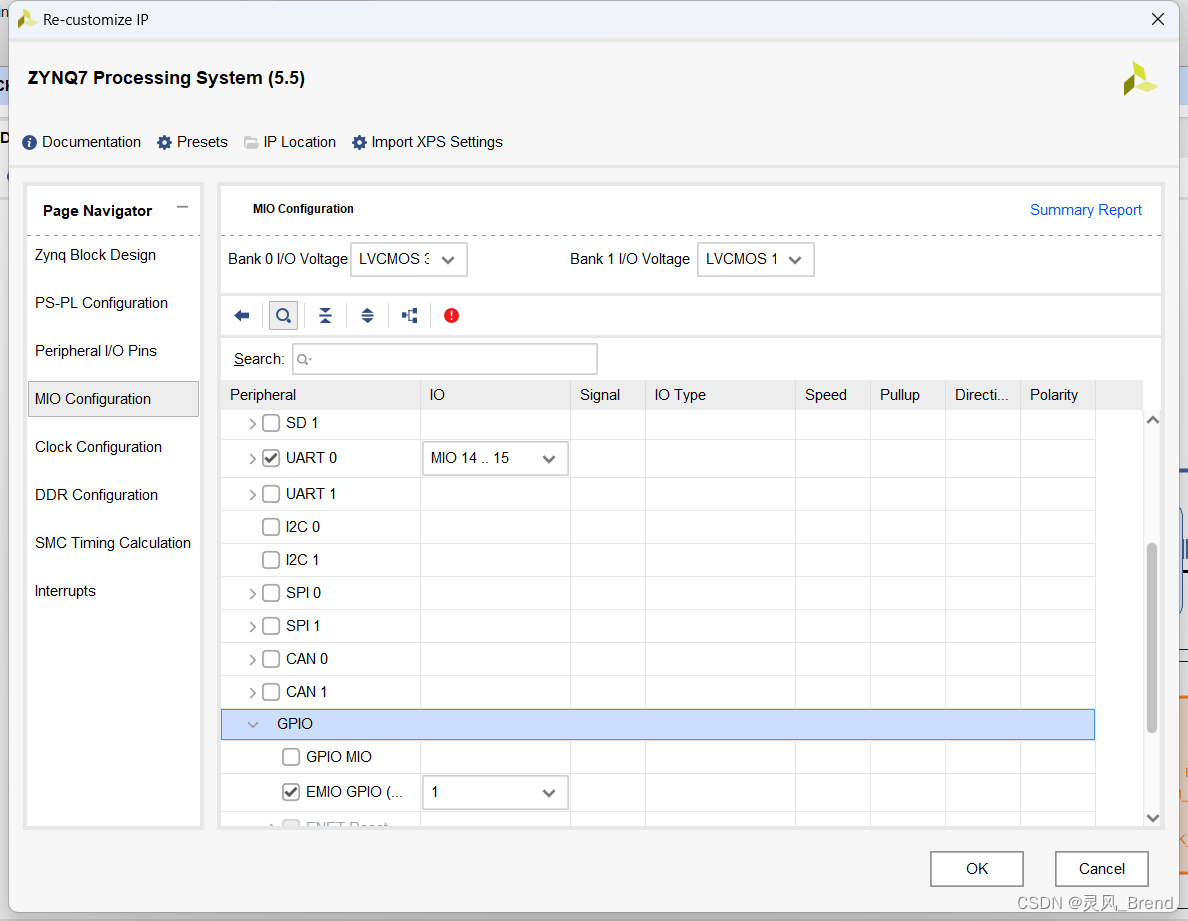1188x921 pixels.
Task: Toggle the search magnifier toolbar icon
Action: point(283,316)
